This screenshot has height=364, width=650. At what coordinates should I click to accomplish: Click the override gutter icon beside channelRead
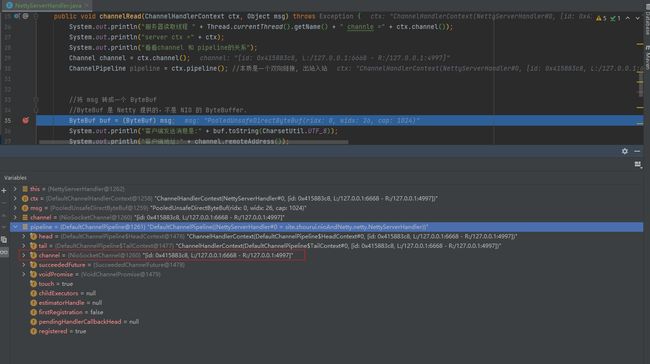[x=17, y=16]
